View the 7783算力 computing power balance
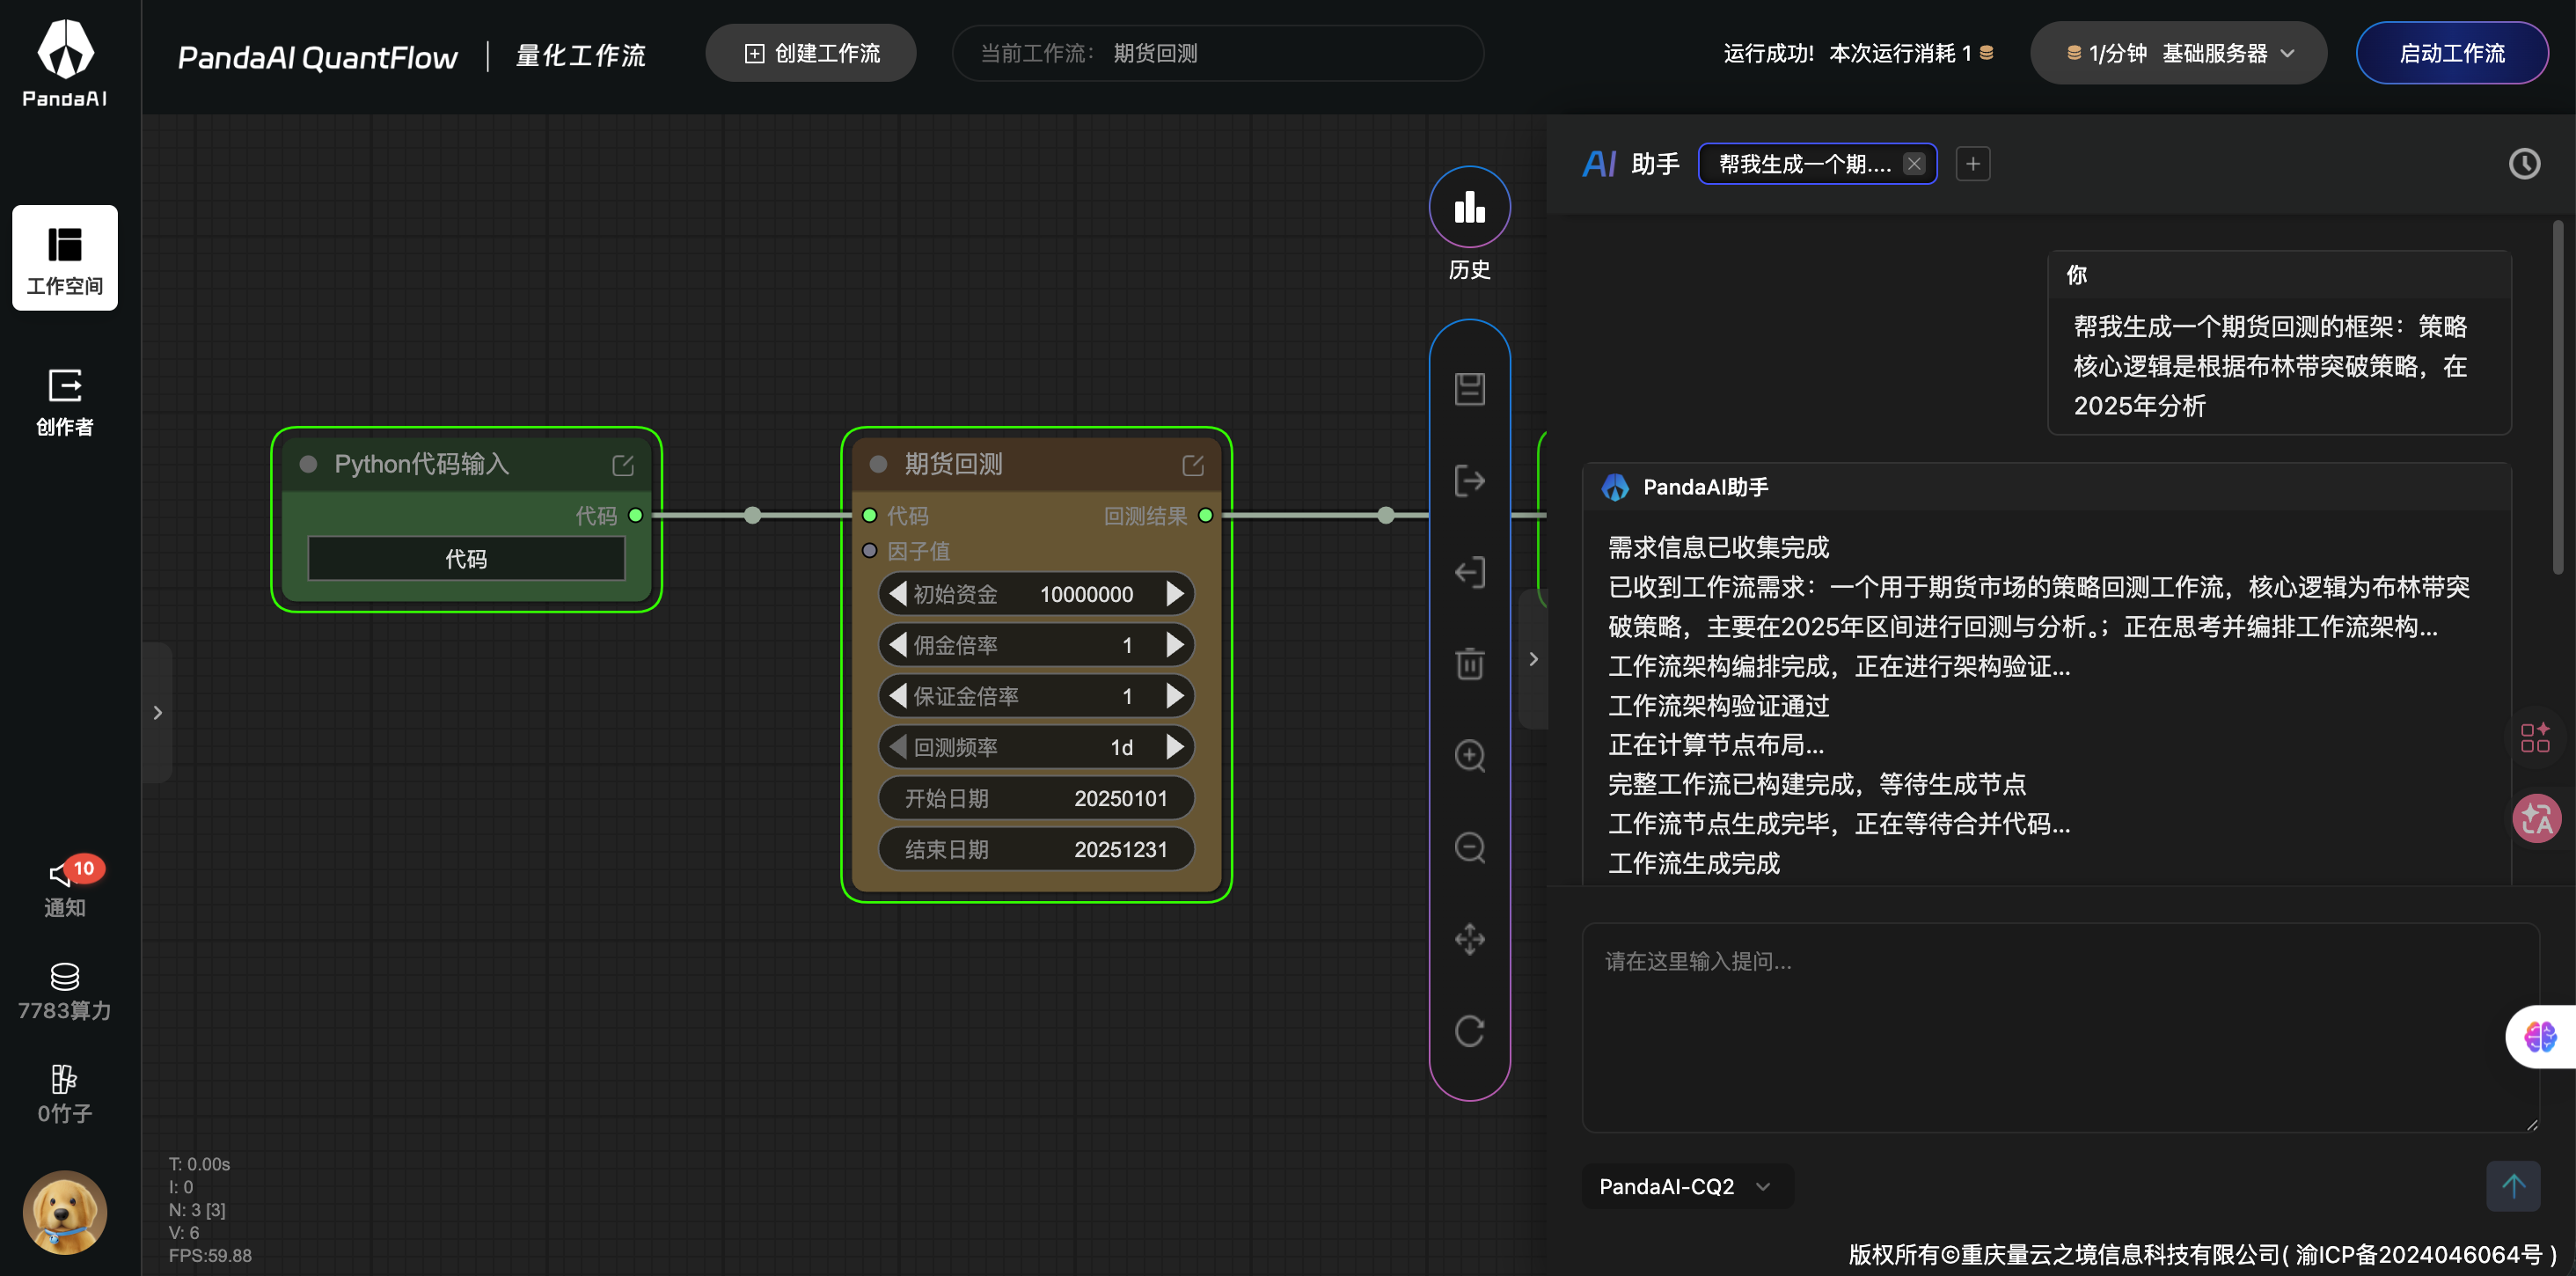 pos(65,992)
